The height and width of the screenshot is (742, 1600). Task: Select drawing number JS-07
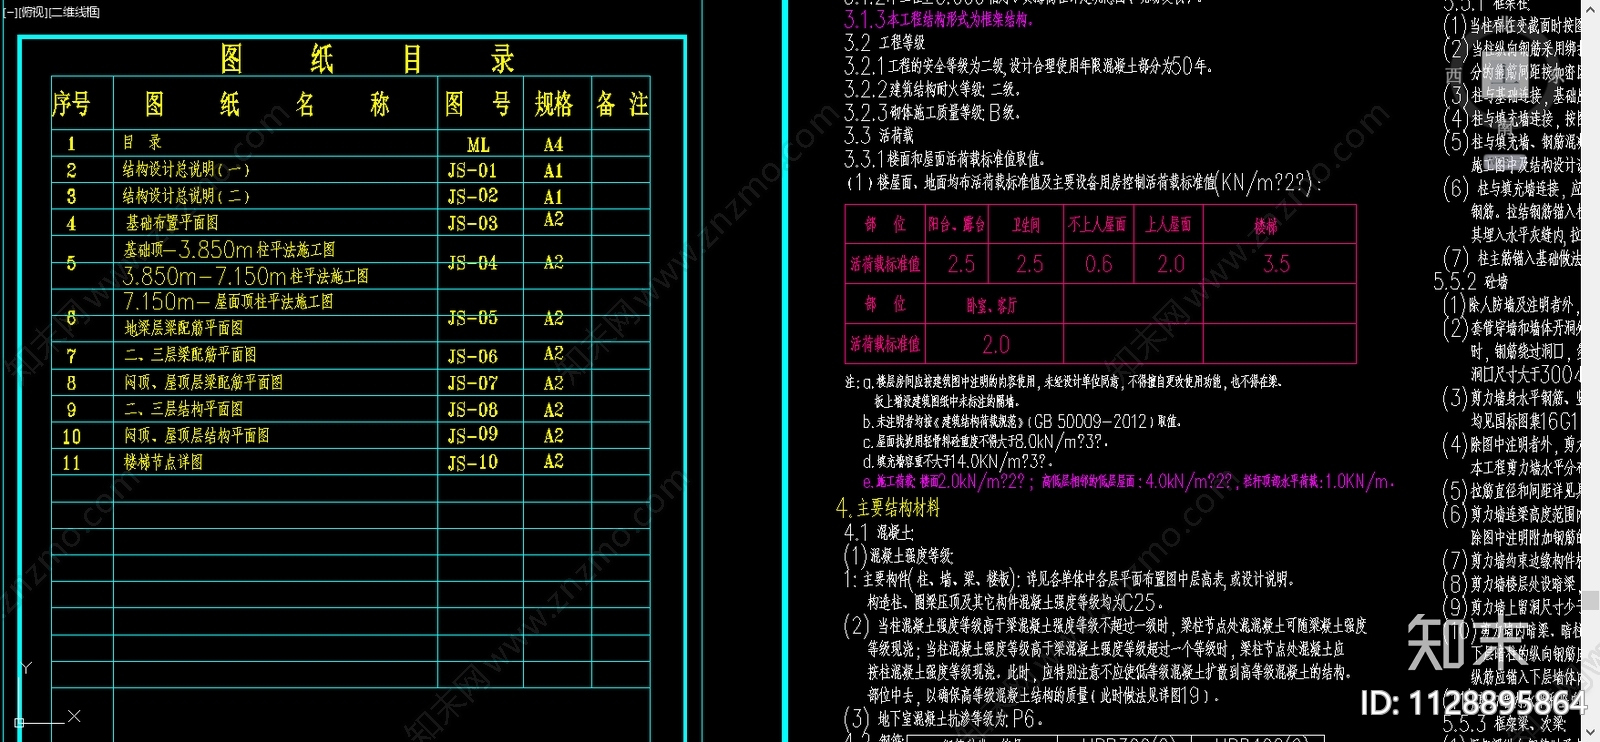472,383
